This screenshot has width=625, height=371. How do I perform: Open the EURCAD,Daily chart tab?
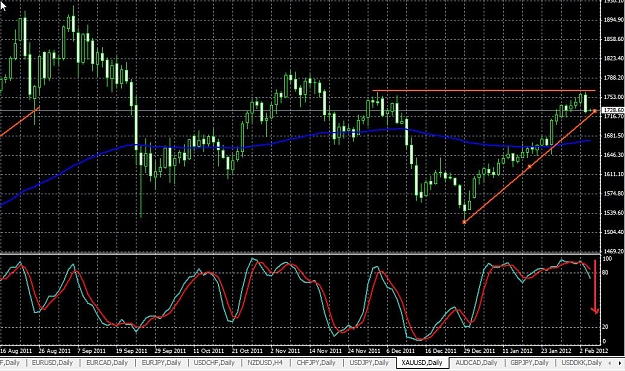coord(107,363)
